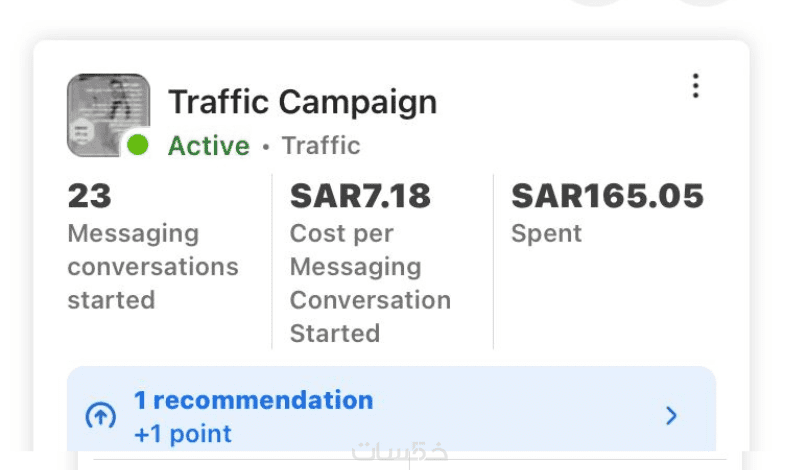Click empty card area beneath the Spent label
This screenshot has height=470, width=800.
click(x=607, y=300)
